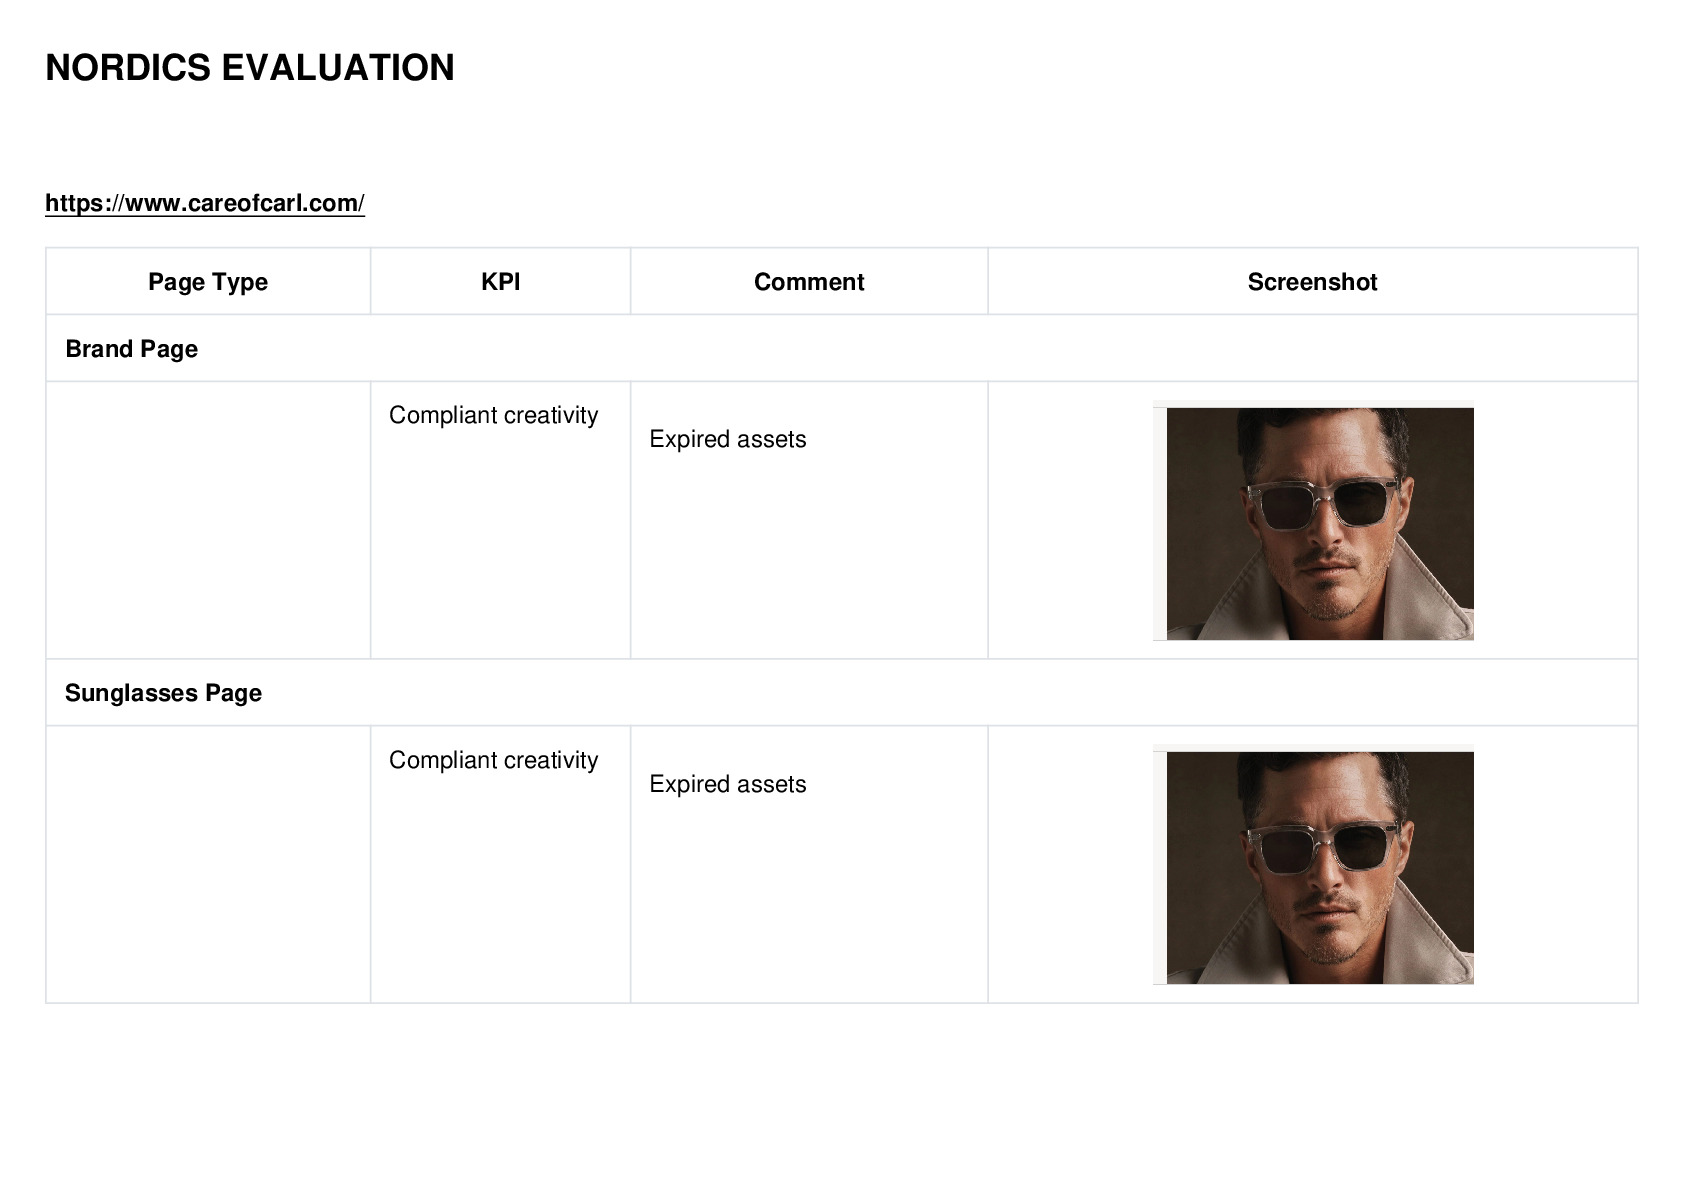
Task: Click the Brand Page section row
Action: [x=842, y=348]
